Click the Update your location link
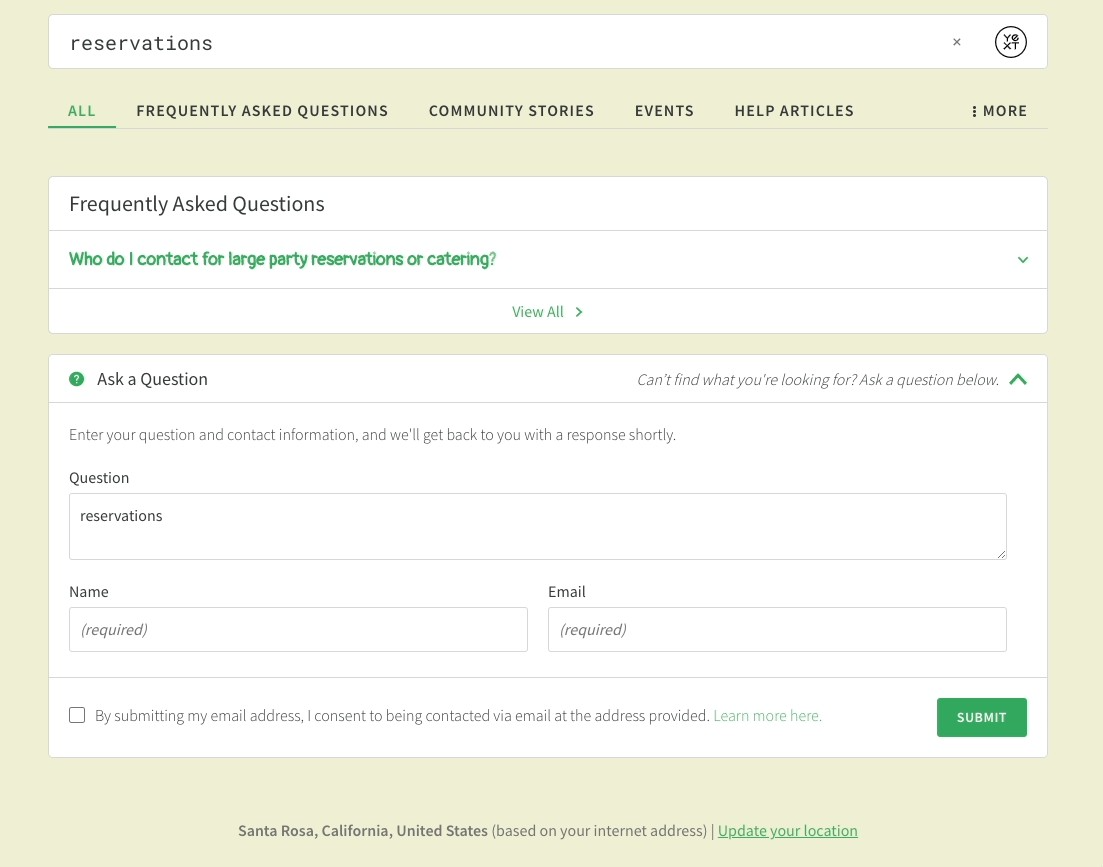The width and height of the screenshot is (1103, 867). (x=788, y=830)
